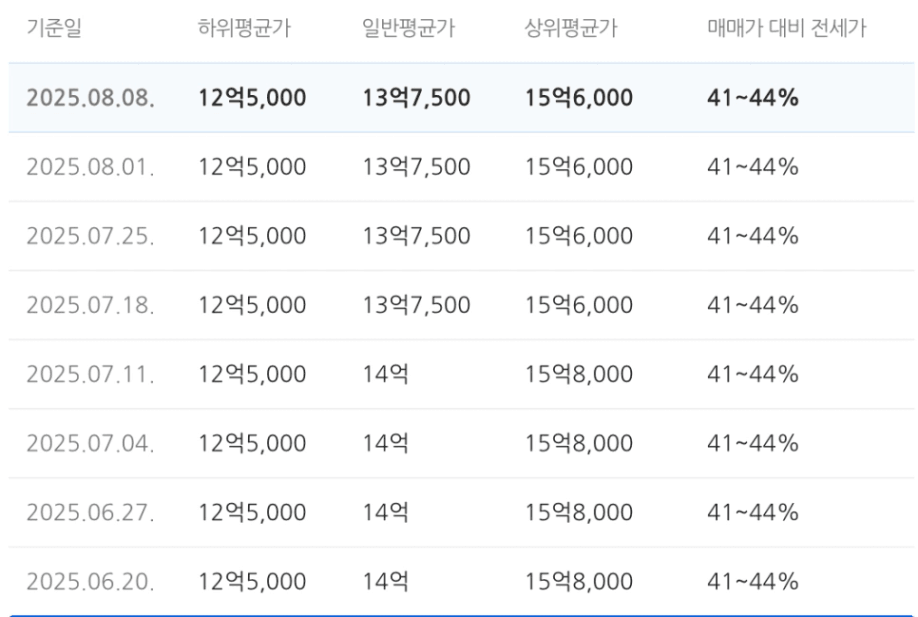Click the 상위평균가 column header
The width and height of the screenshot is (918, 617).
(571, 28)
